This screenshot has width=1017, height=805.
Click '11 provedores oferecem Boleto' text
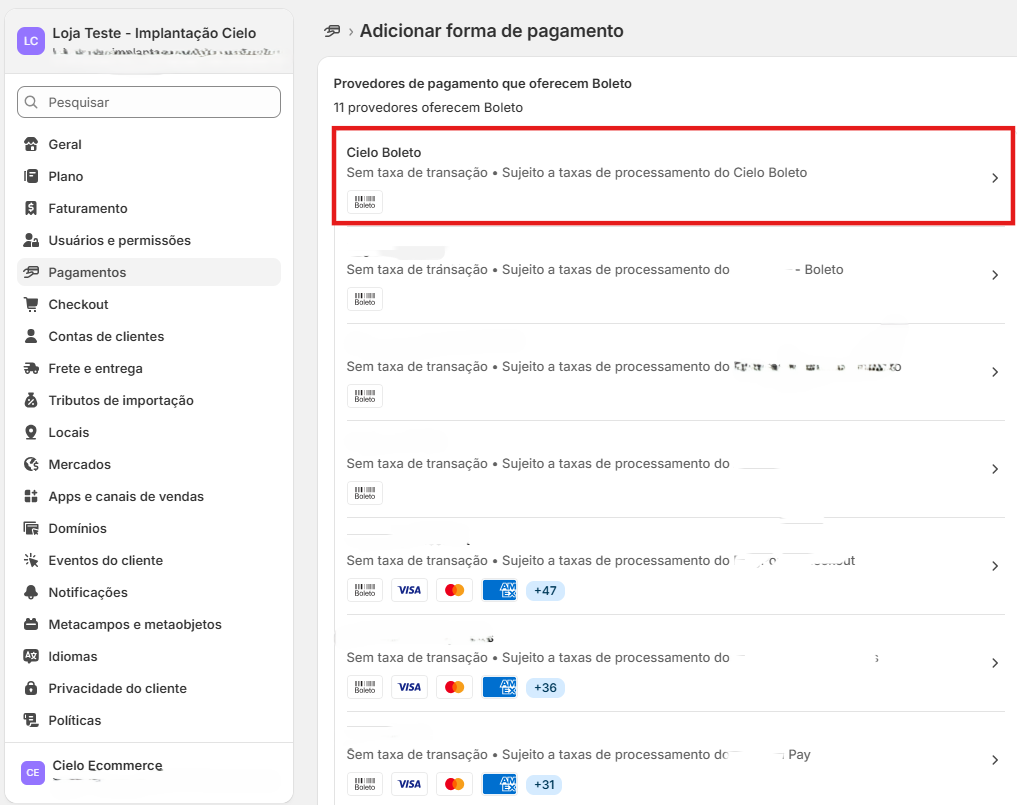point(428,107)
